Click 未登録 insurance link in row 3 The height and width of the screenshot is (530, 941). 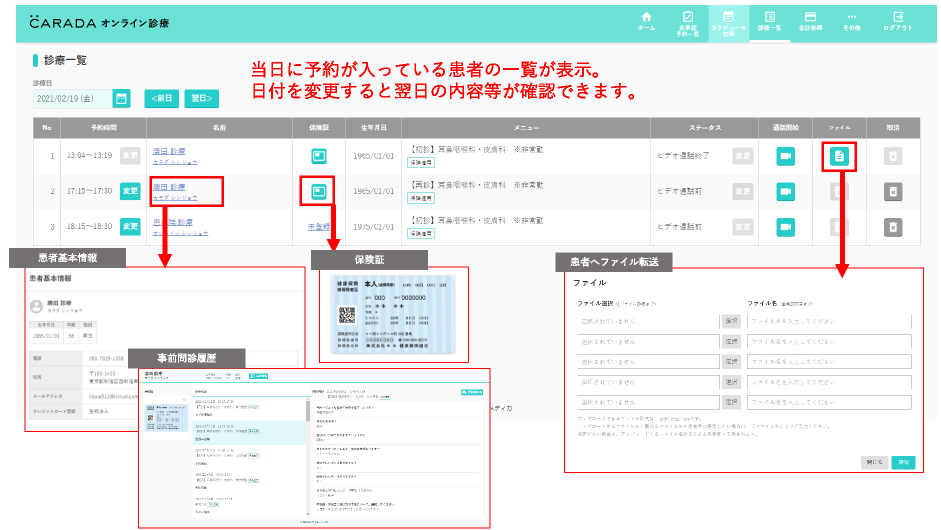coord(318,227)
